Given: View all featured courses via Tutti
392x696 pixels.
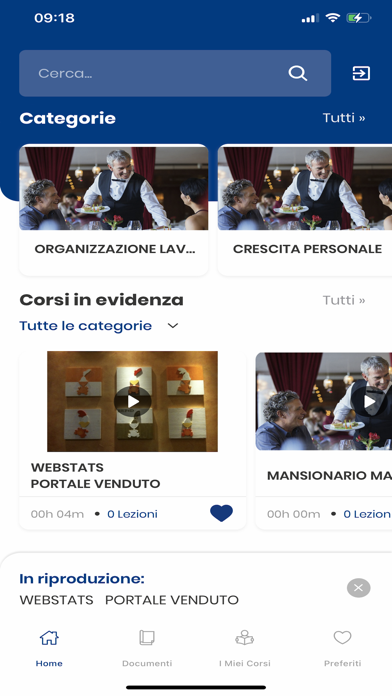Looking at the screenshot, I should click(x=344, y=300).
